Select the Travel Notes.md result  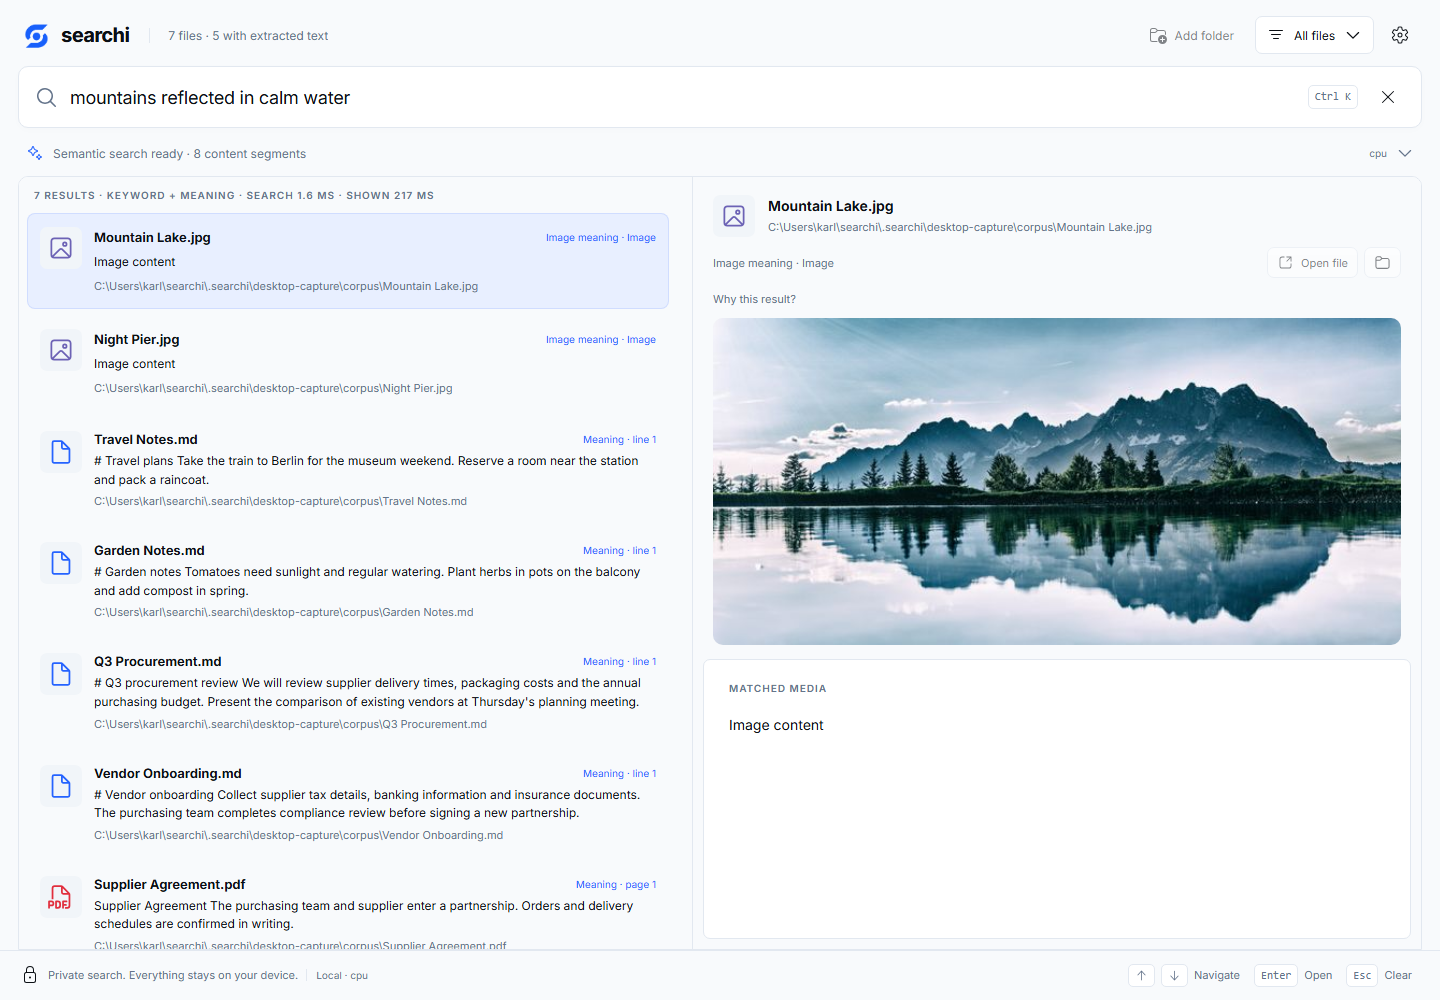(x=348, y=470)
